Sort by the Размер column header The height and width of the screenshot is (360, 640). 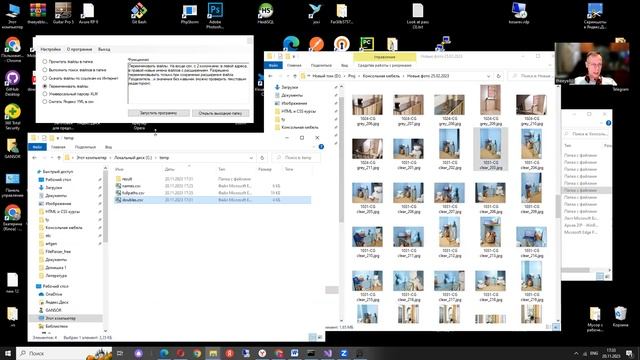265,169
